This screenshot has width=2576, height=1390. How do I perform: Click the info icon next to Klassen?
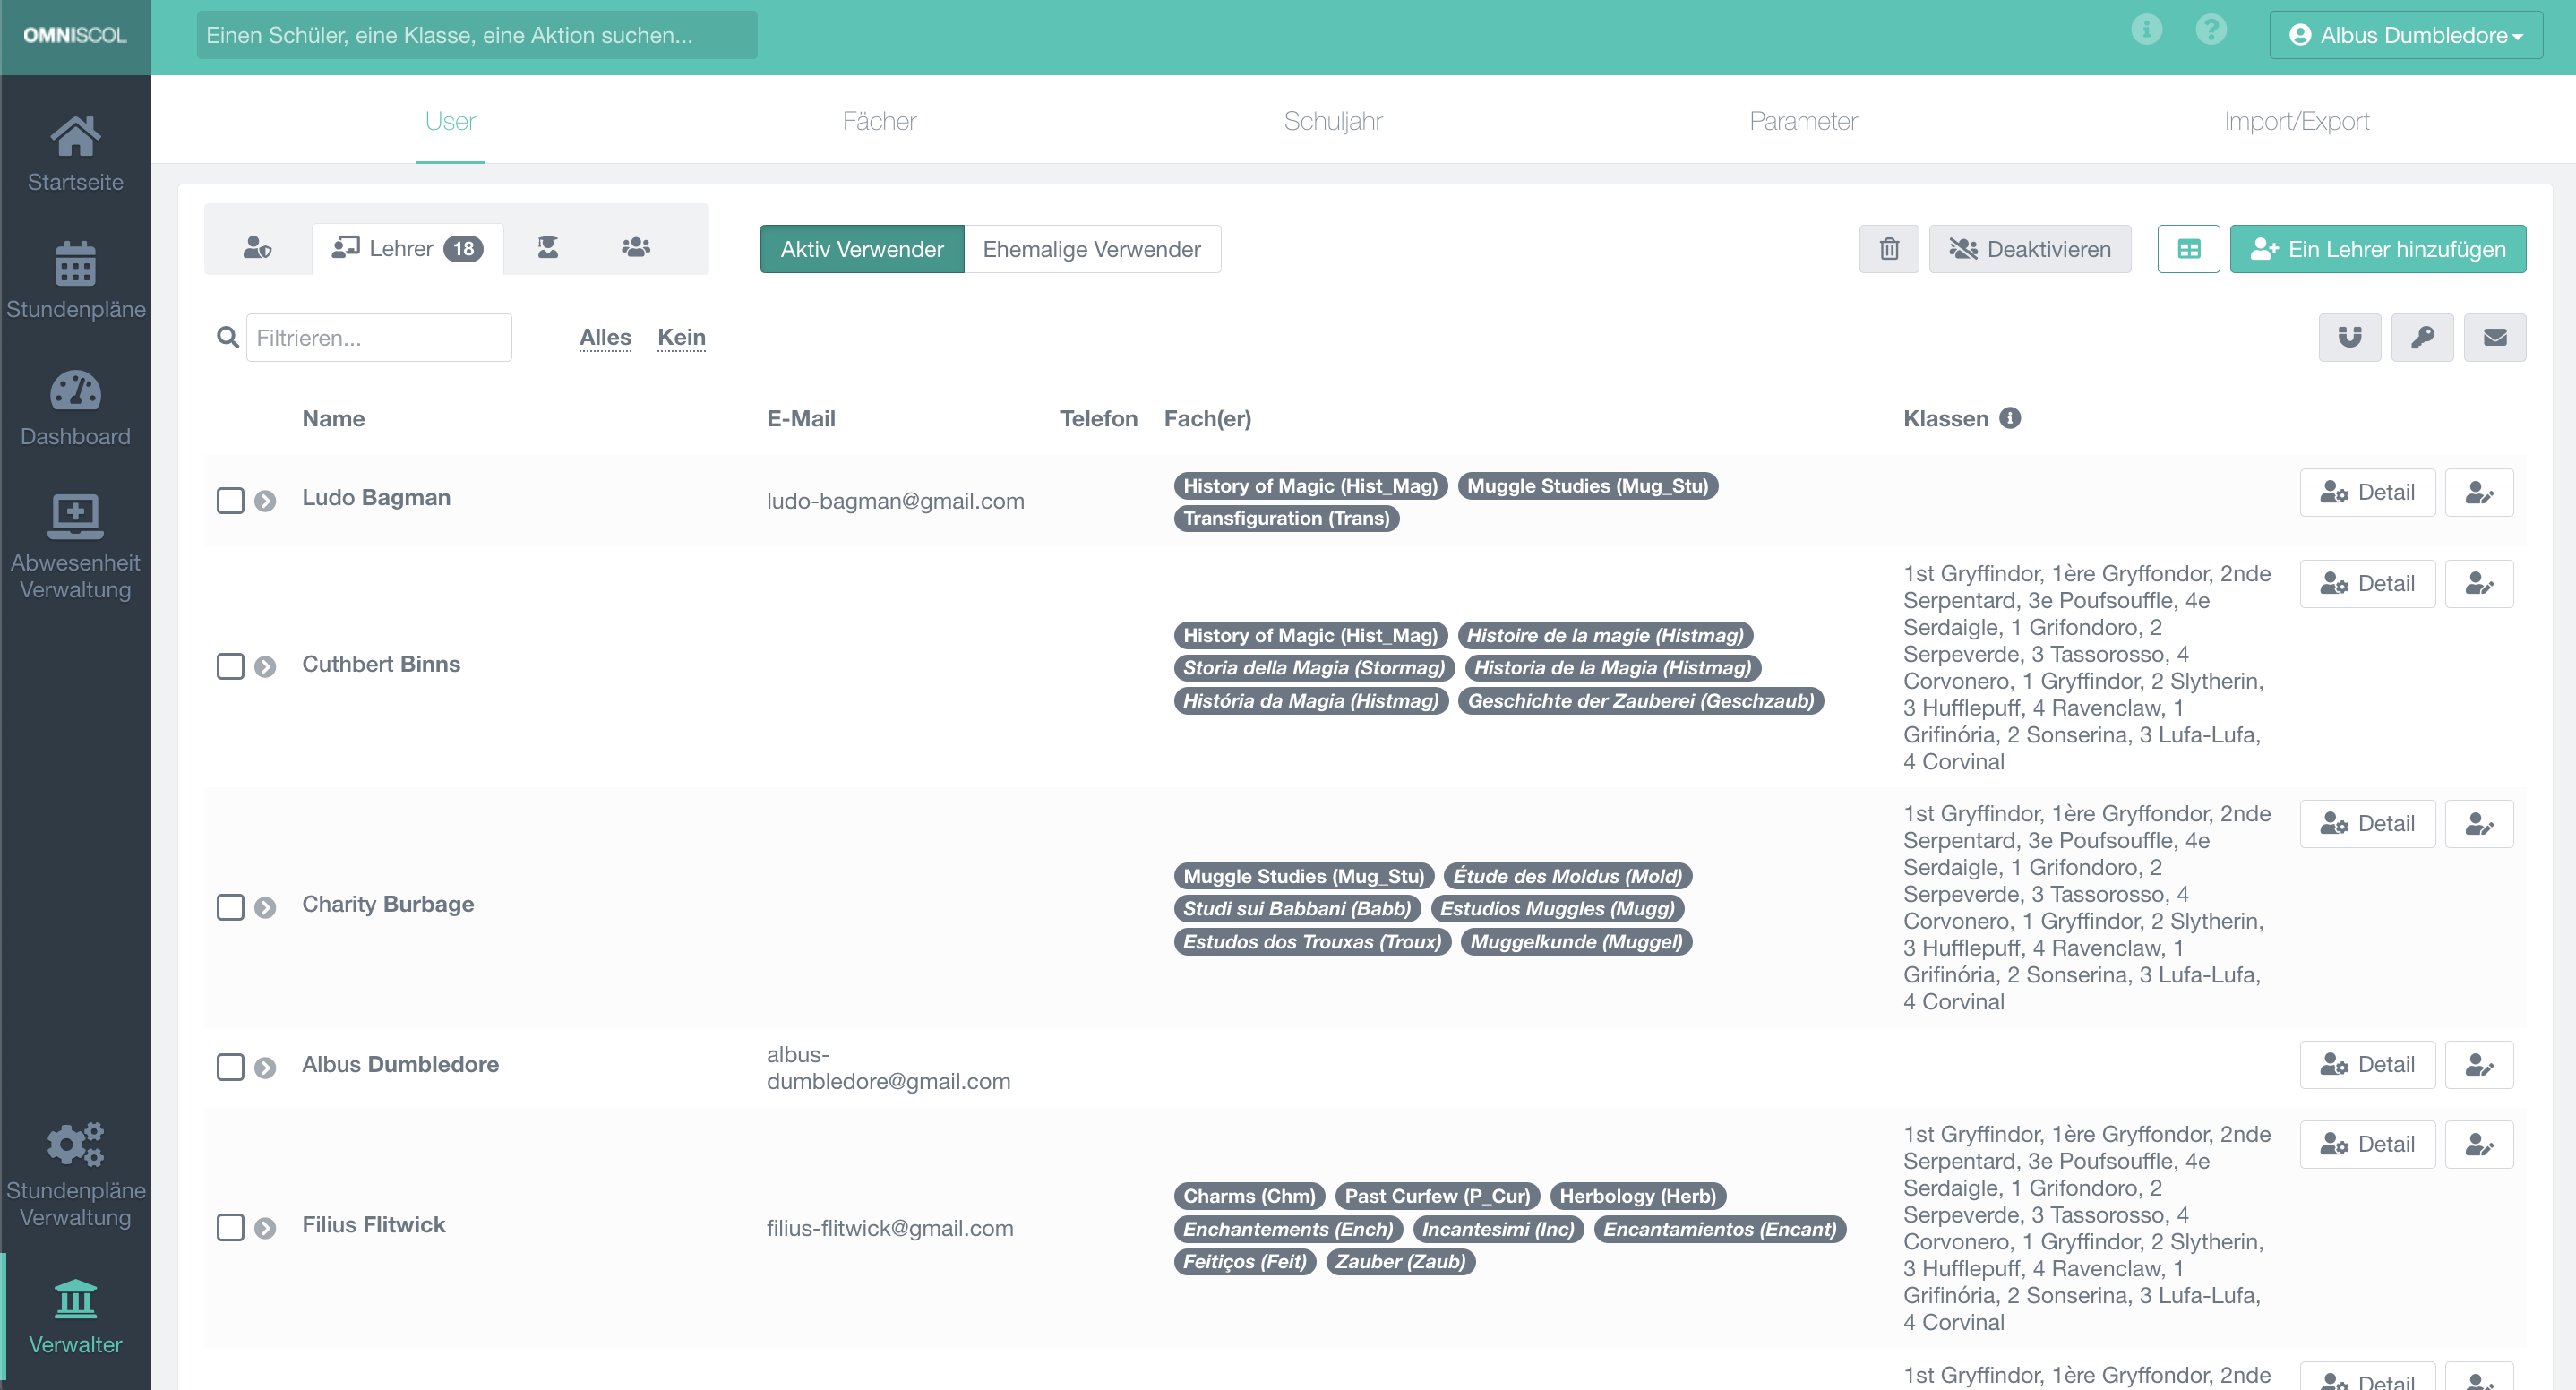coord(2010,418)
